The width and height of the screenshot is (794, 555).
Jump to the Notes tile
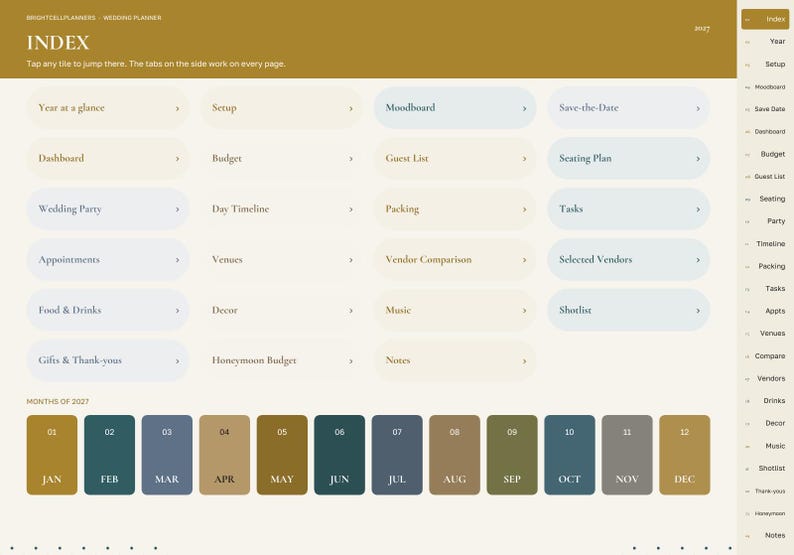[455, 361]
